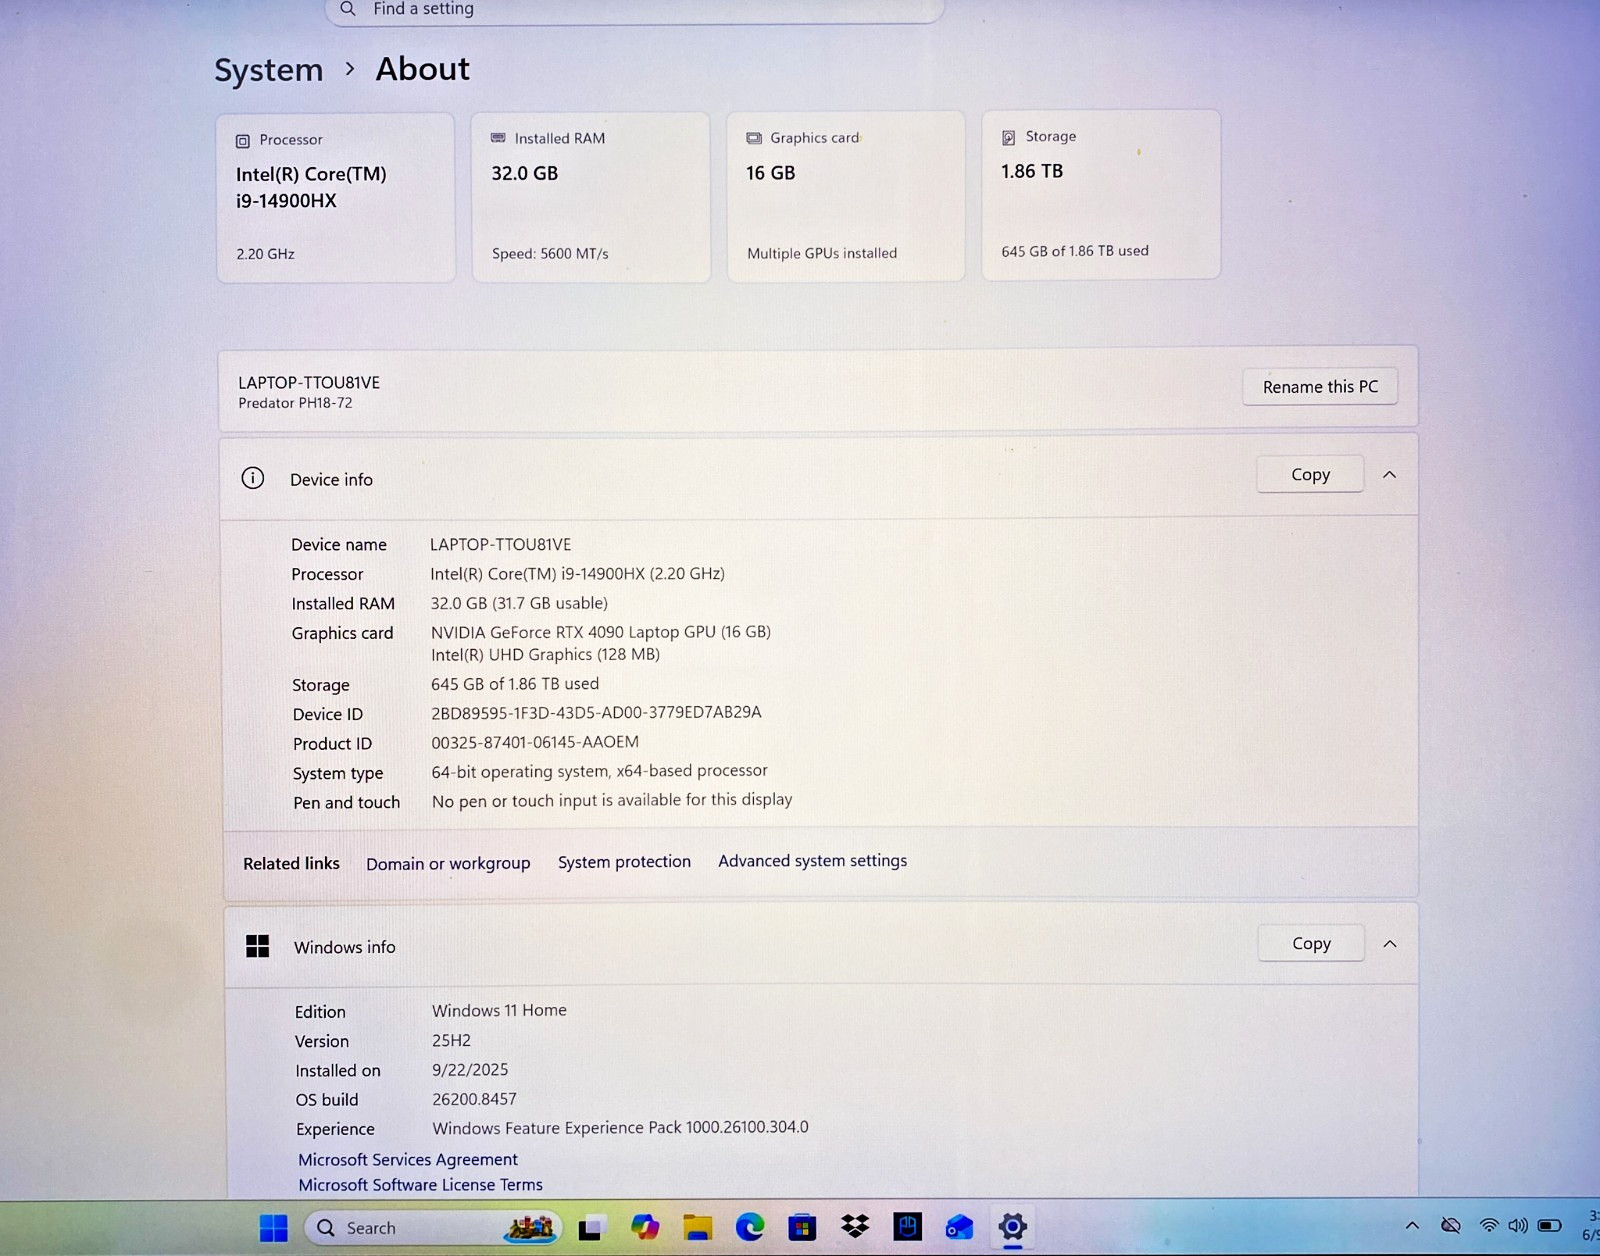Click the Graphics card icon
Image resolution: width=1600 pixels, height=1256 pixels.
pos(754,138)
